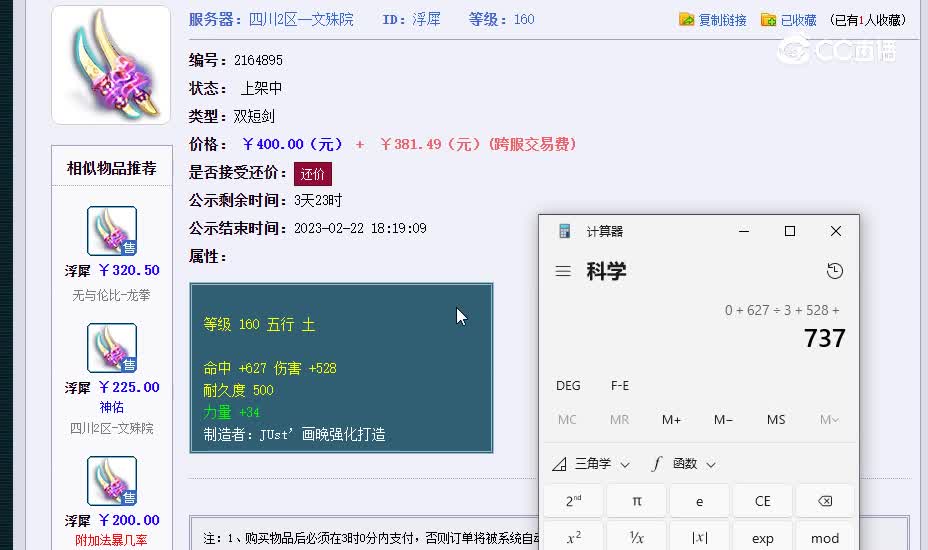Screen dimensions: 928x550
Task: Open similar item thumbnail above ￥225.00
Action: (112, 348)
